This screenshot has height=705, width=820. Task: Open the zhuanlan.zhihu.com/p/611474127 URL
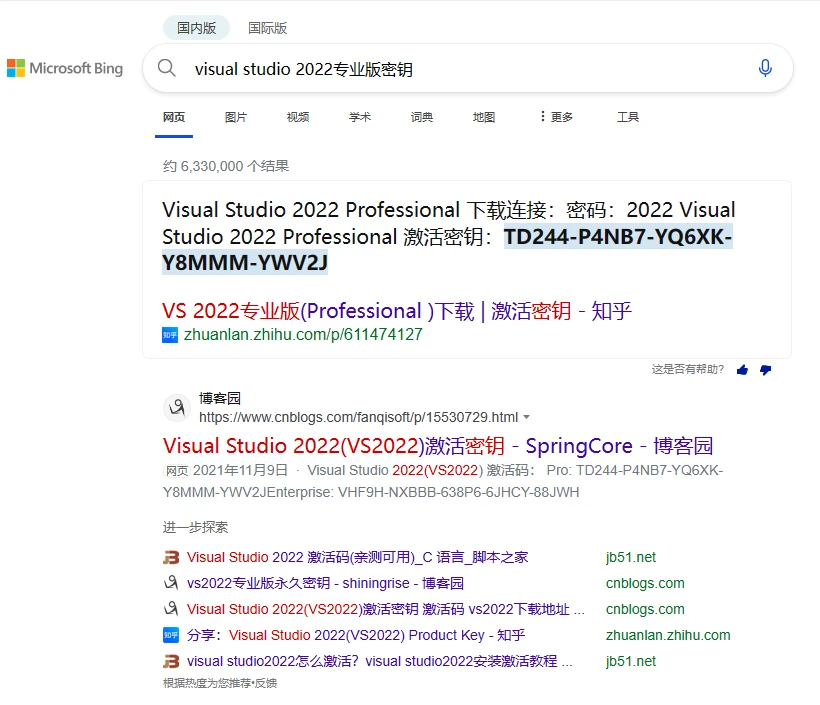303,335
